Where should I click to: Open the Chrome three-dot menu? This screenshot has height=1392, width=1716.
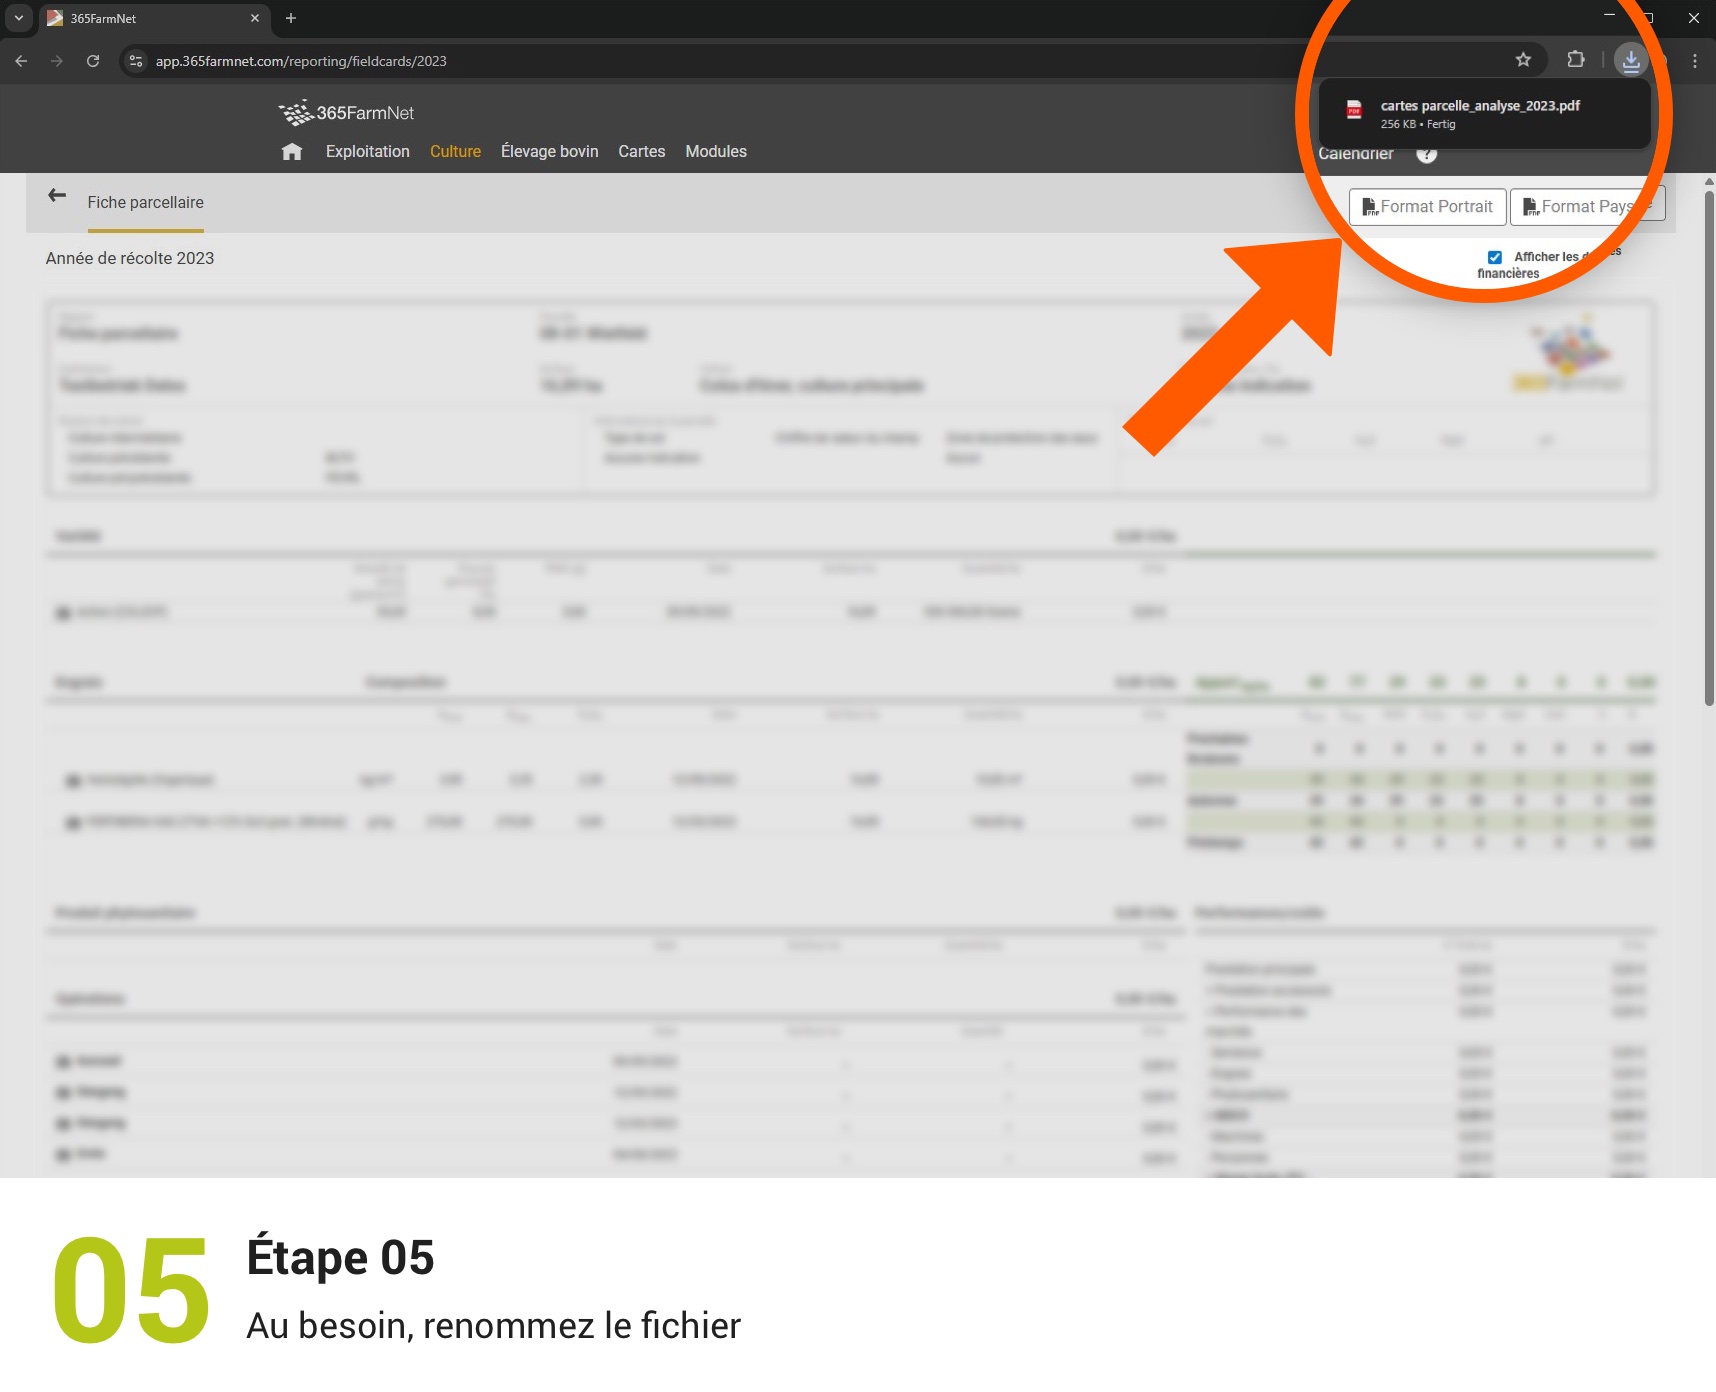coord(1695,61)
